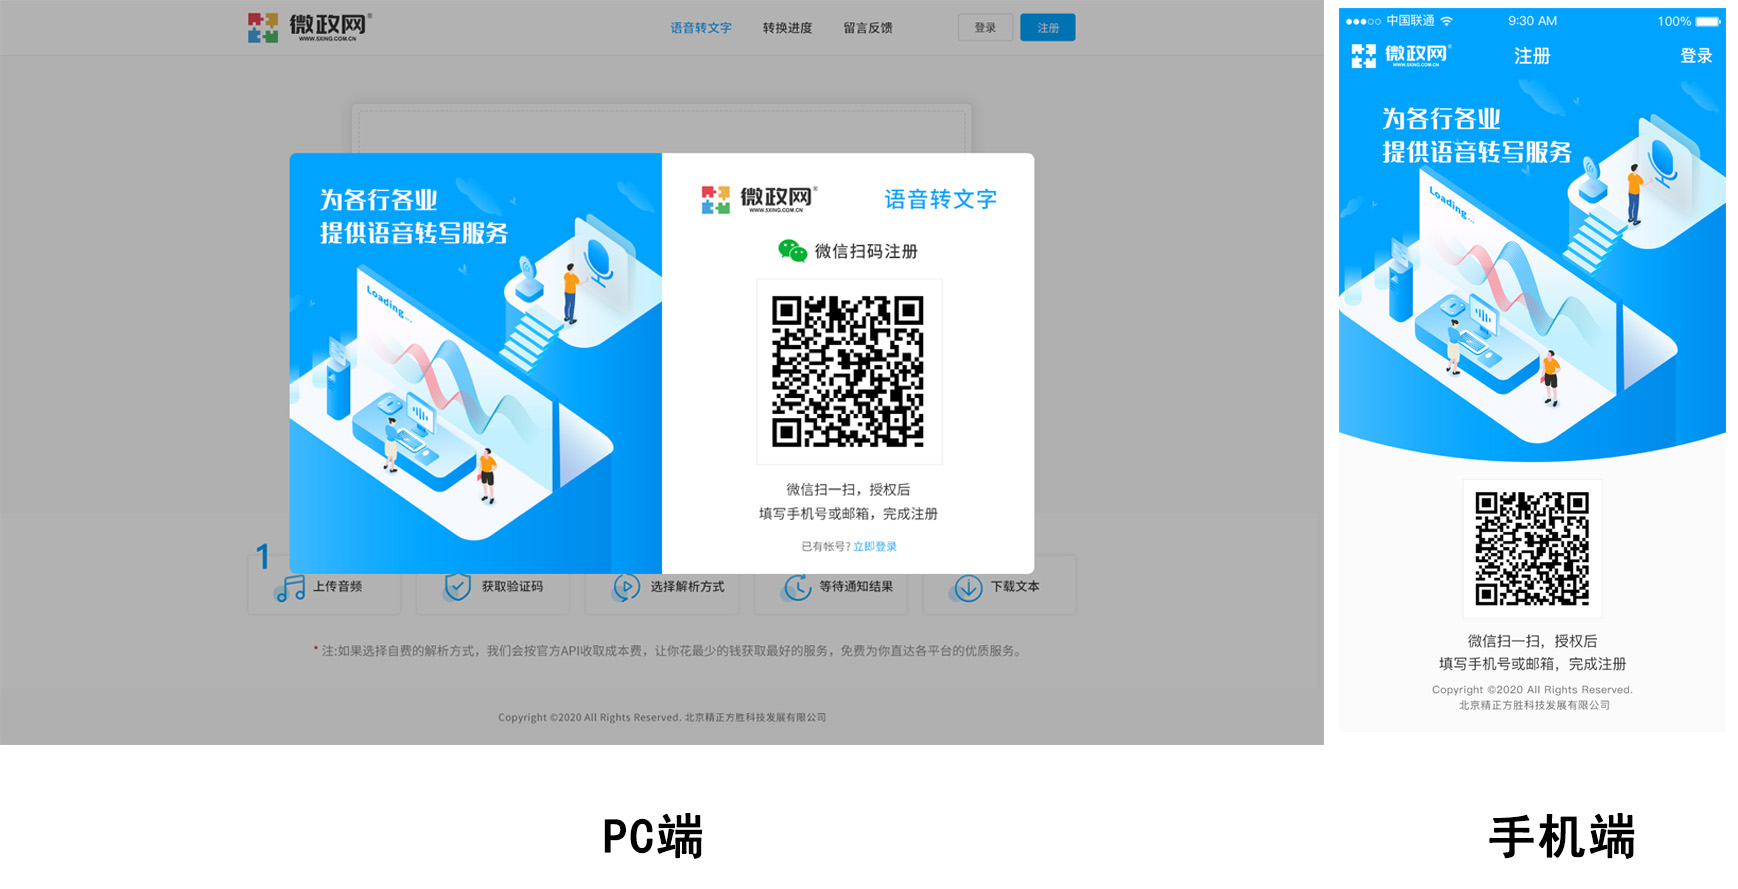The width and height of the screenshot is (1738, 889).
Task: Open the 语音转文字 navigation tab
Action: click(x=701, y=28)
